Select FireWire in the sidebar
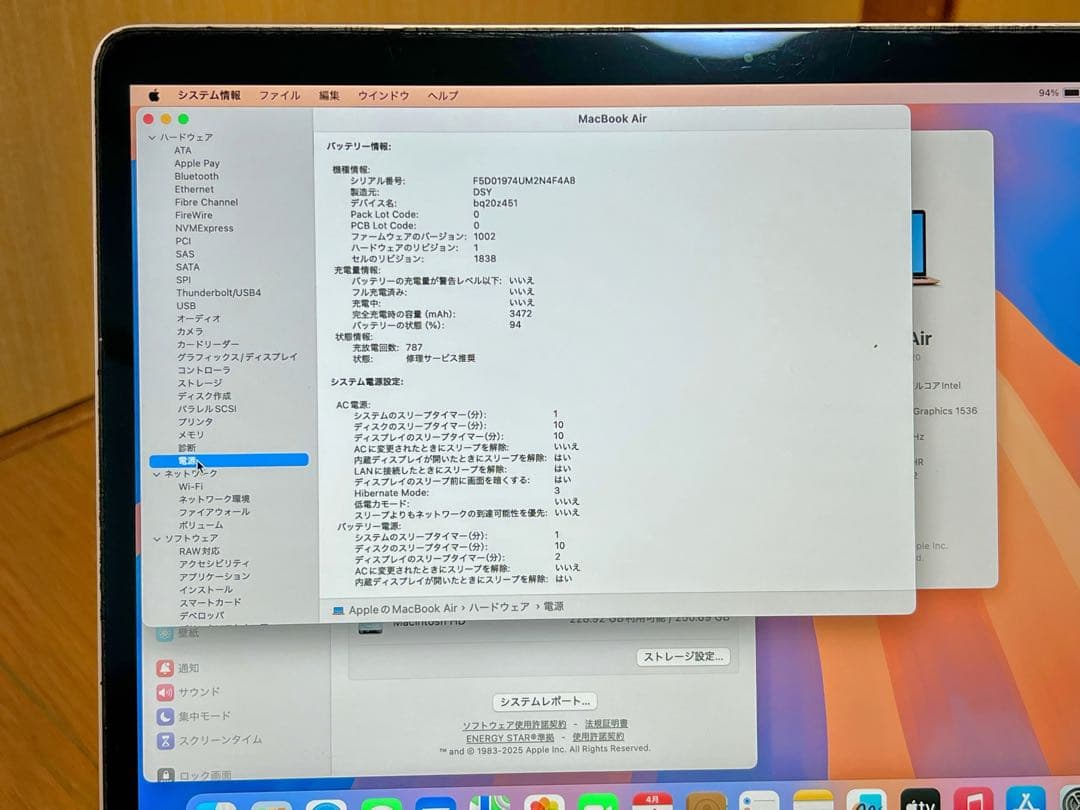1080x810 pixels. tap(194, 215)
